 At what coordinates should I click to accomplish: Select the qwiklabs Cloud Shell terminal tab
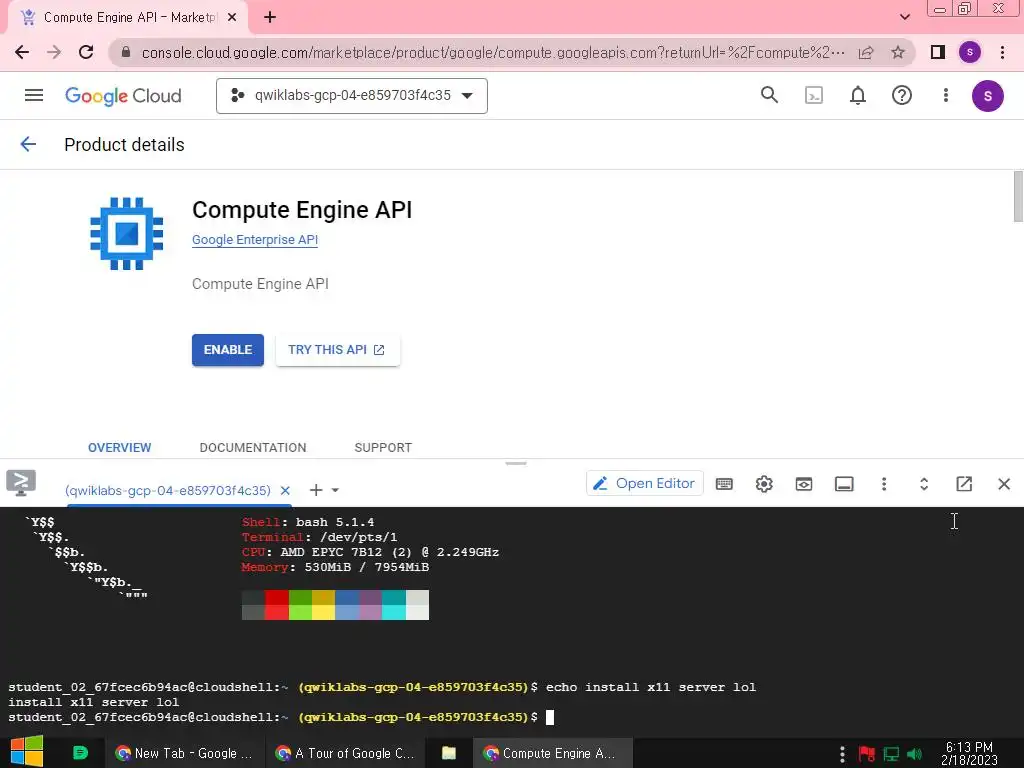[x=168, y=490]
